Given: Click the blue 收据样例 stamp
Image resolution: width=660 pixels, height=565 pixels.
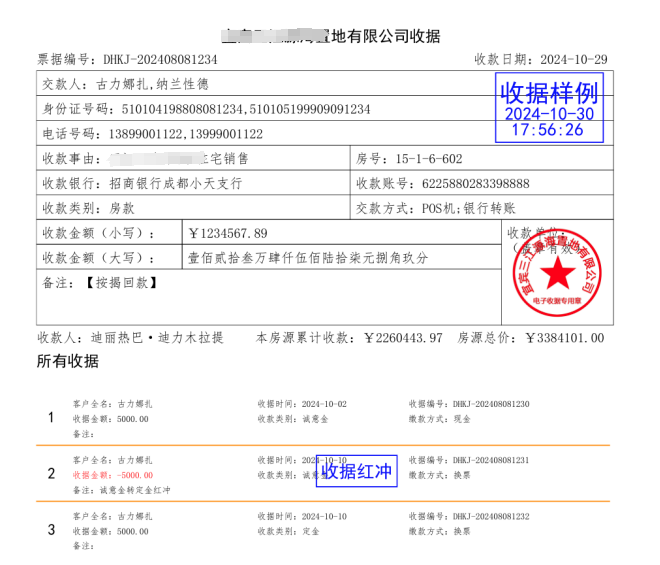Looking at the screenshot, I should (549, 108).
